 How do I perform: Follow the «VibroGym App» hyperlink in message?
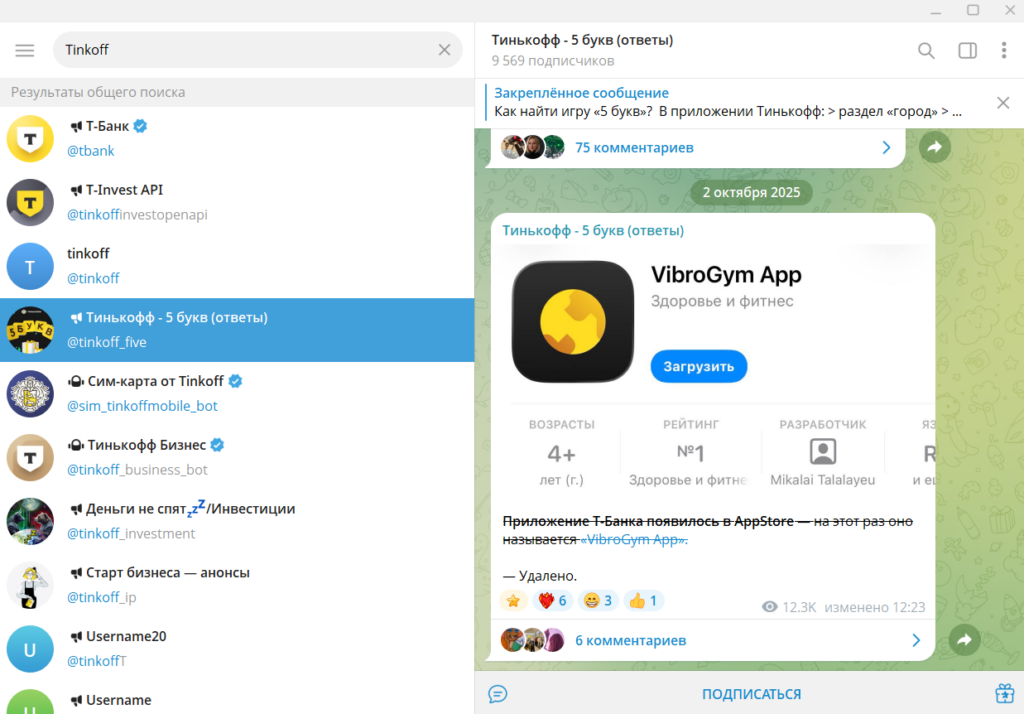pyautogui.click(x=634, y=540)
